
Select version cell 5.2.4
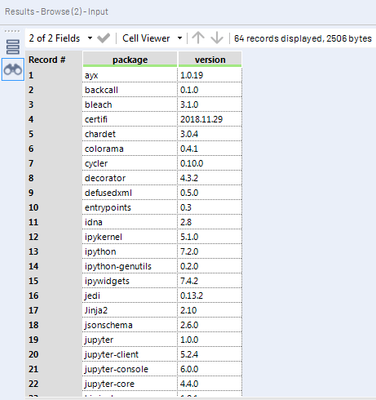(210, 354)
